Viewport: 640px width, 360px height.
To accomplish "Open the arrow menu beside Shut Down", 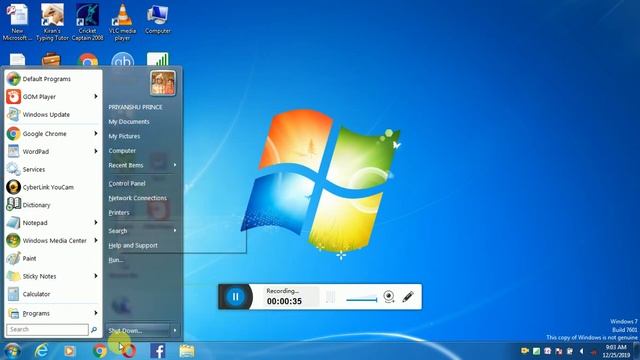I will coord(175,331).
